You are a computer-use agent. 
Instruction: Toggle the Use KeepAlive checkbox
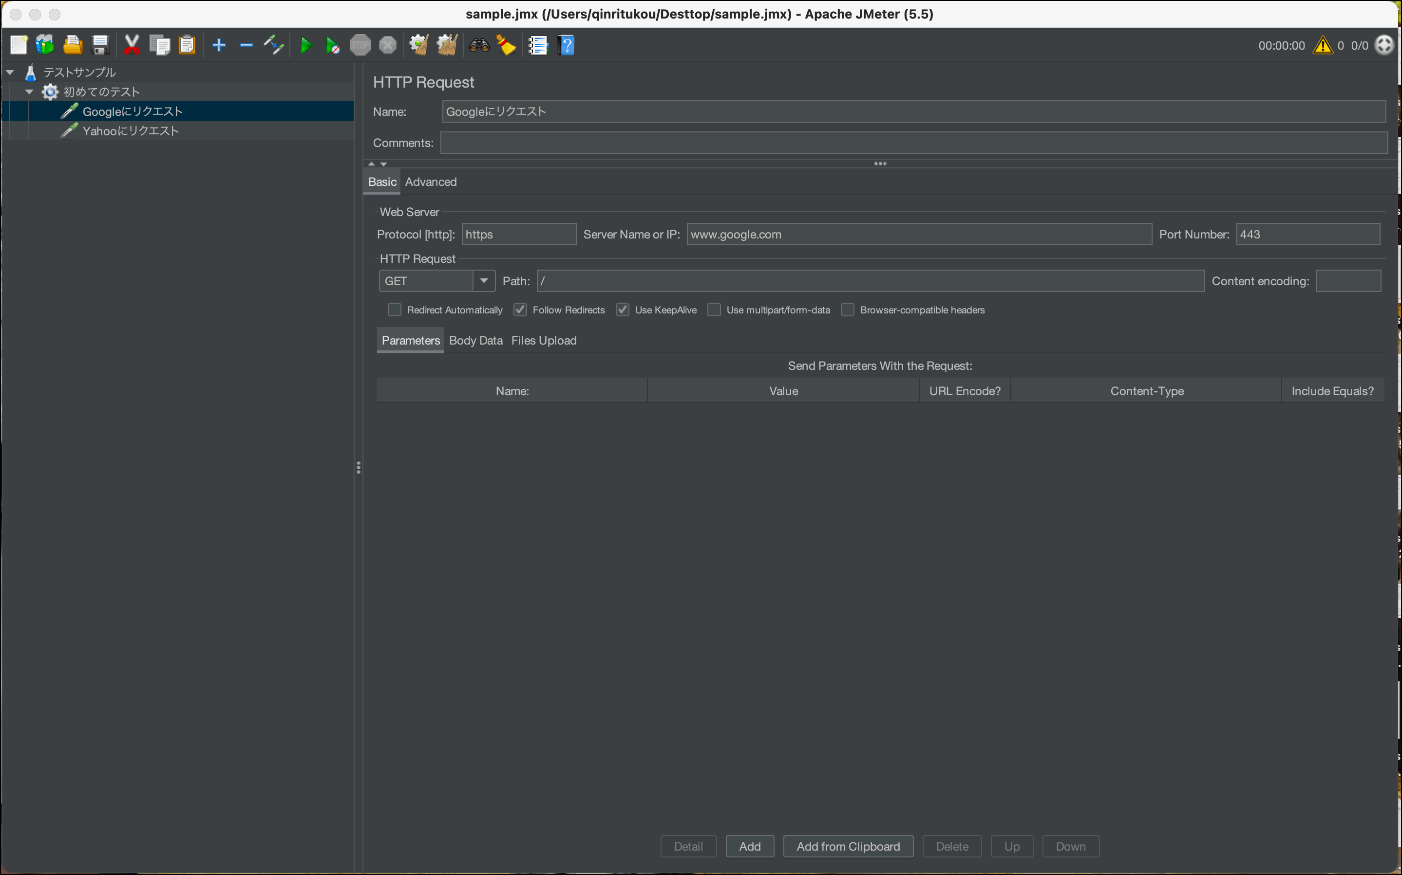click(x=623, y=310)
